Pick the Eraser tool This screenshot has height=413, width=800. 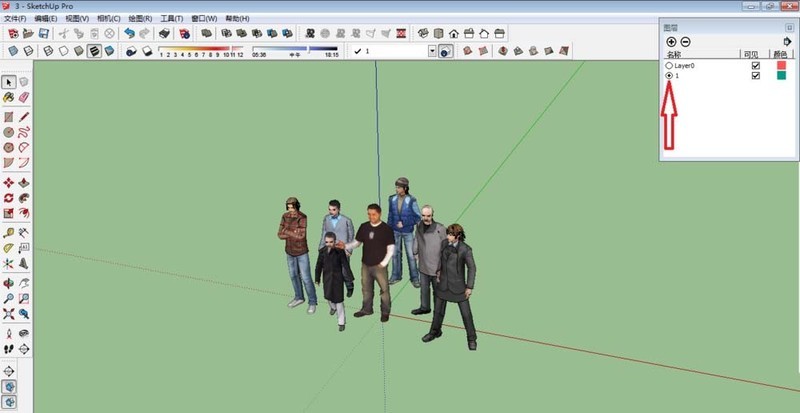pos(24,98)
